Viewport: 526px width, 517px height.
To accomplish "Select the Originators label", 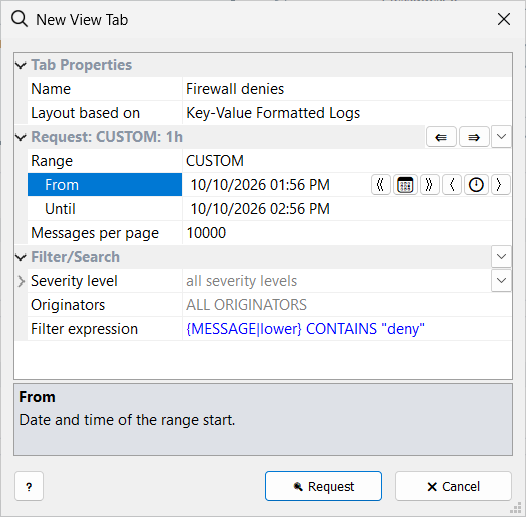I will point(105,305).
